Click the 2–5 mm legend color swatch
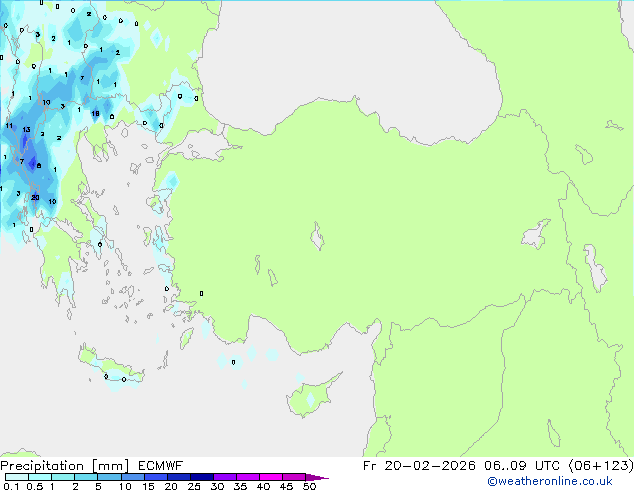The width and height of the screenshot is (634, 490). point(86,477)
